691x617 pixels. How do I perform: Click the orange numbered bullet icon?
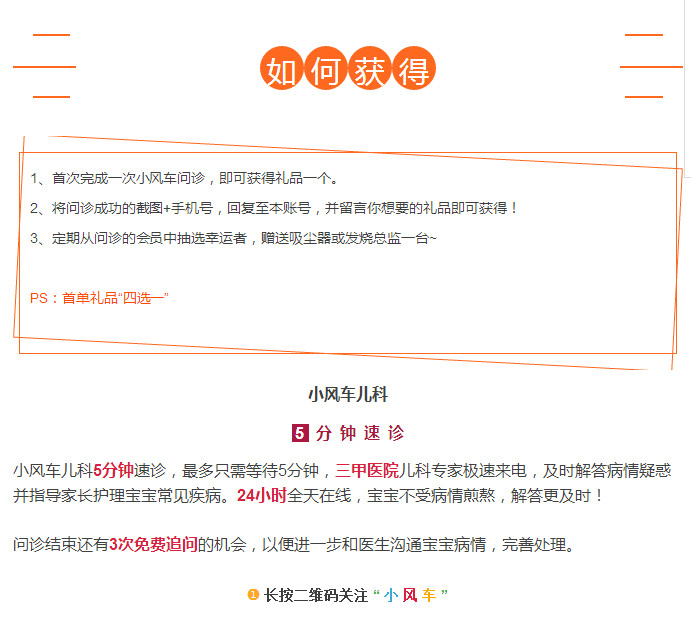point(253,595)
